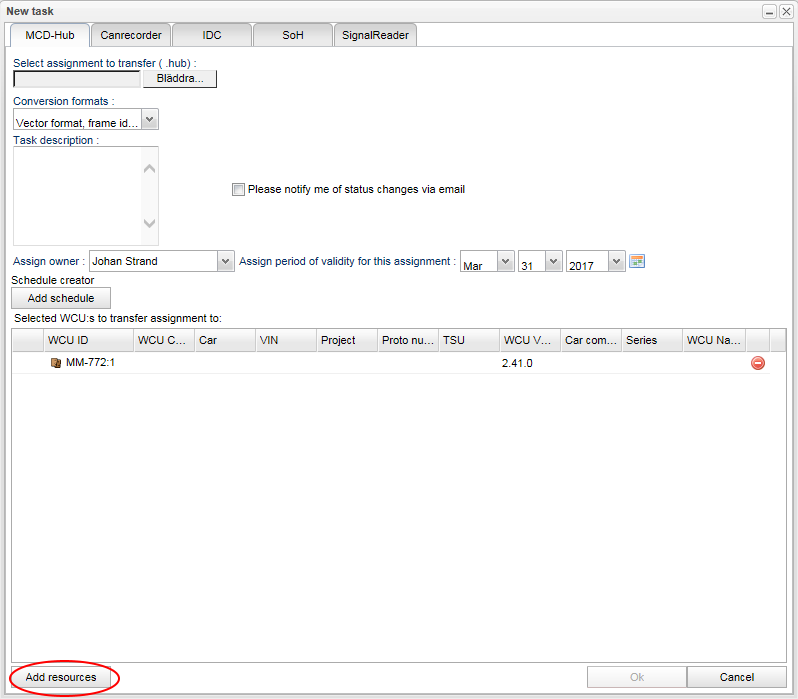
Task: Select the SoH tab
Action: click(292, 35)
